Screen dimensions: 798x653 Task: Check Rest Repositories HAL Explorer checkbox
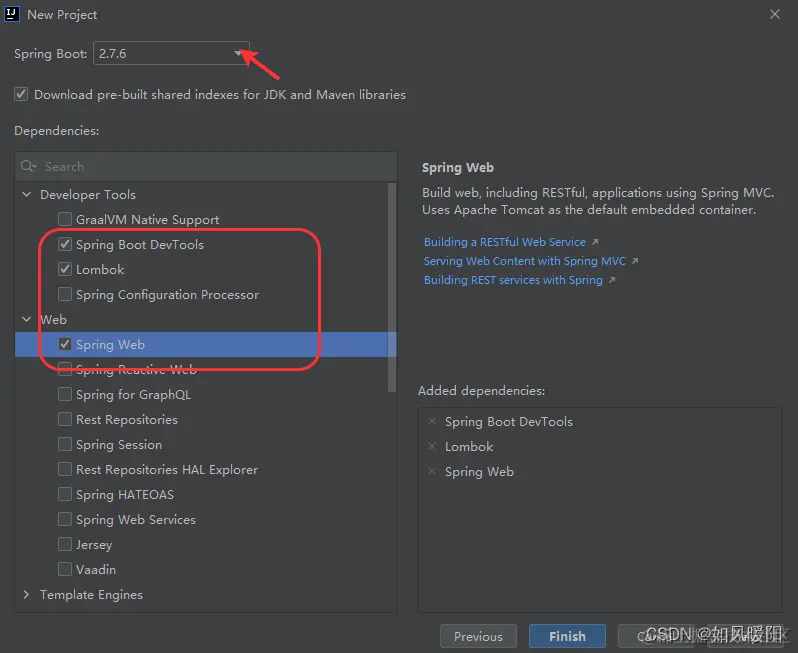[x=65, y=469]
